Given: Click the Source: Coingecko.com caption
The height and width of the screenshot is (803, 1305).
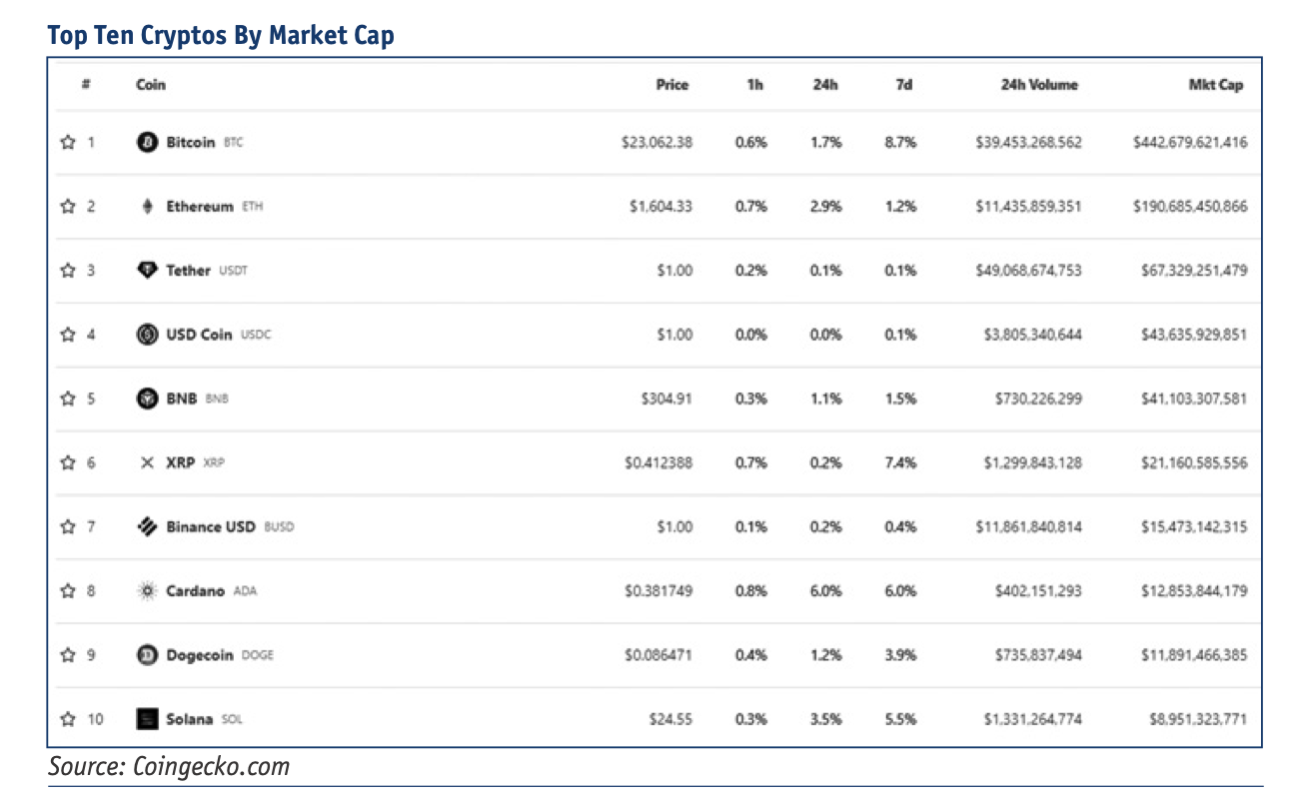Looking at the screenshot, I should click(x=169, y=767).
